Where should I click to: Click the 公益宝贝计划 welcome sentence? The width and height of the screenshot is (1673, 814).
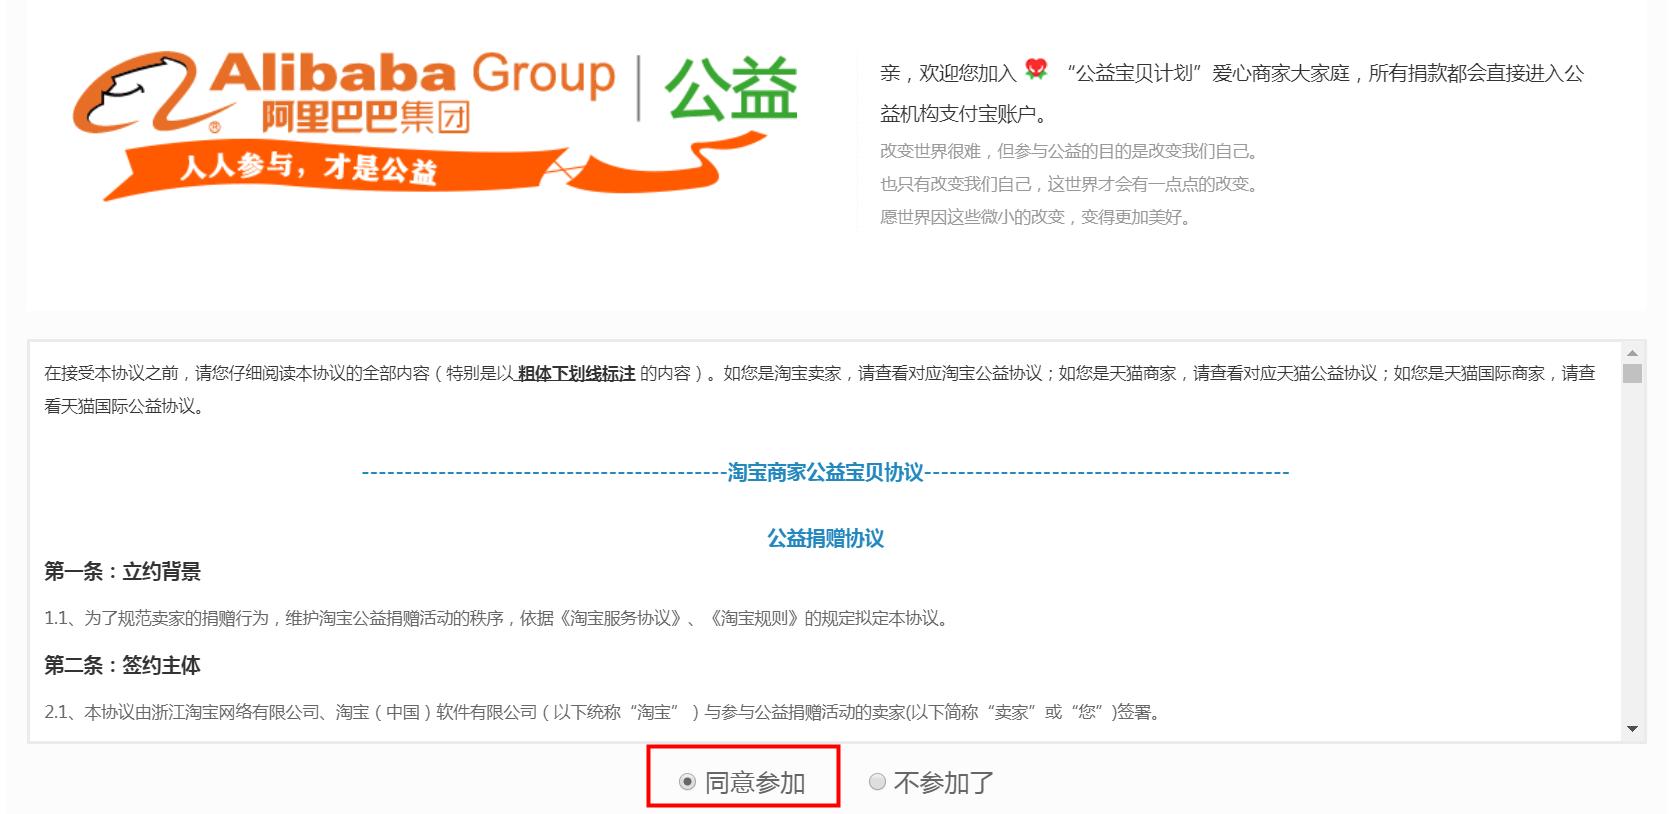tap(1232, 73)
